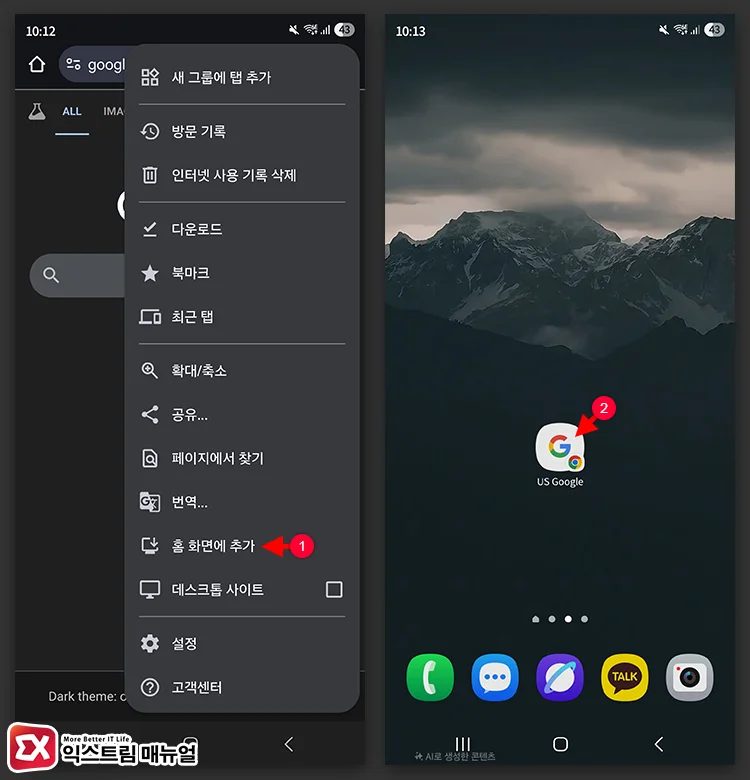Click the zoom magnifier plus icon
The height and width of the screenshot is (780, 750).
(150, 371)
